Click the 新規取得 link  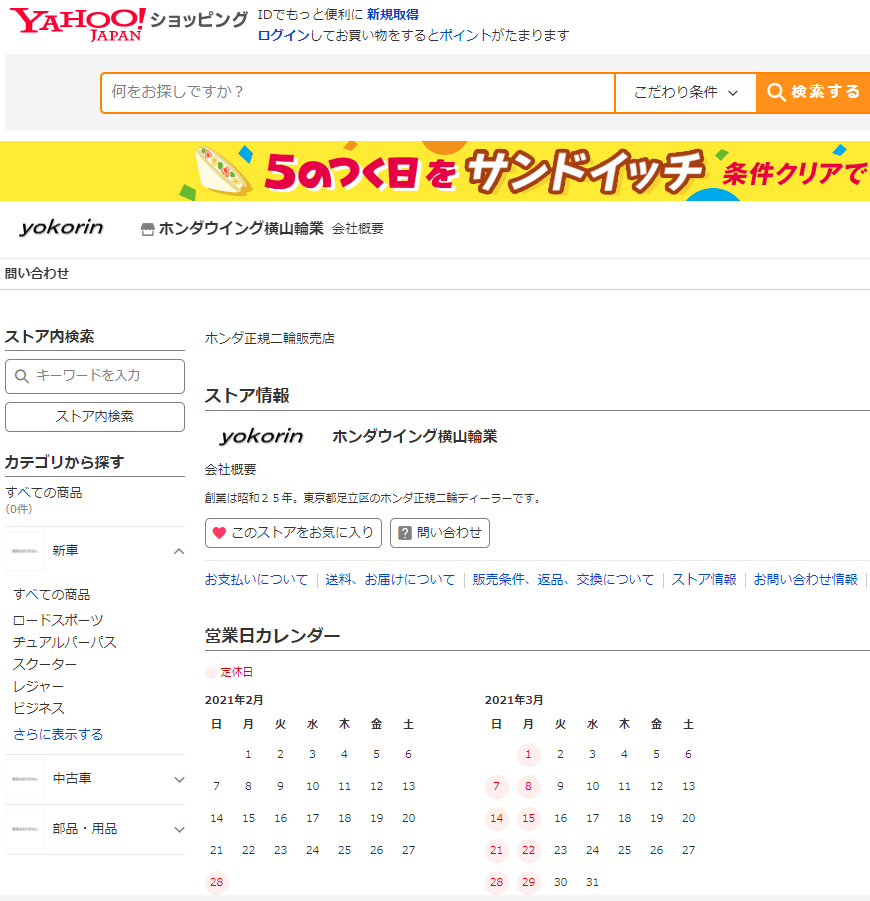pos(393,14)
